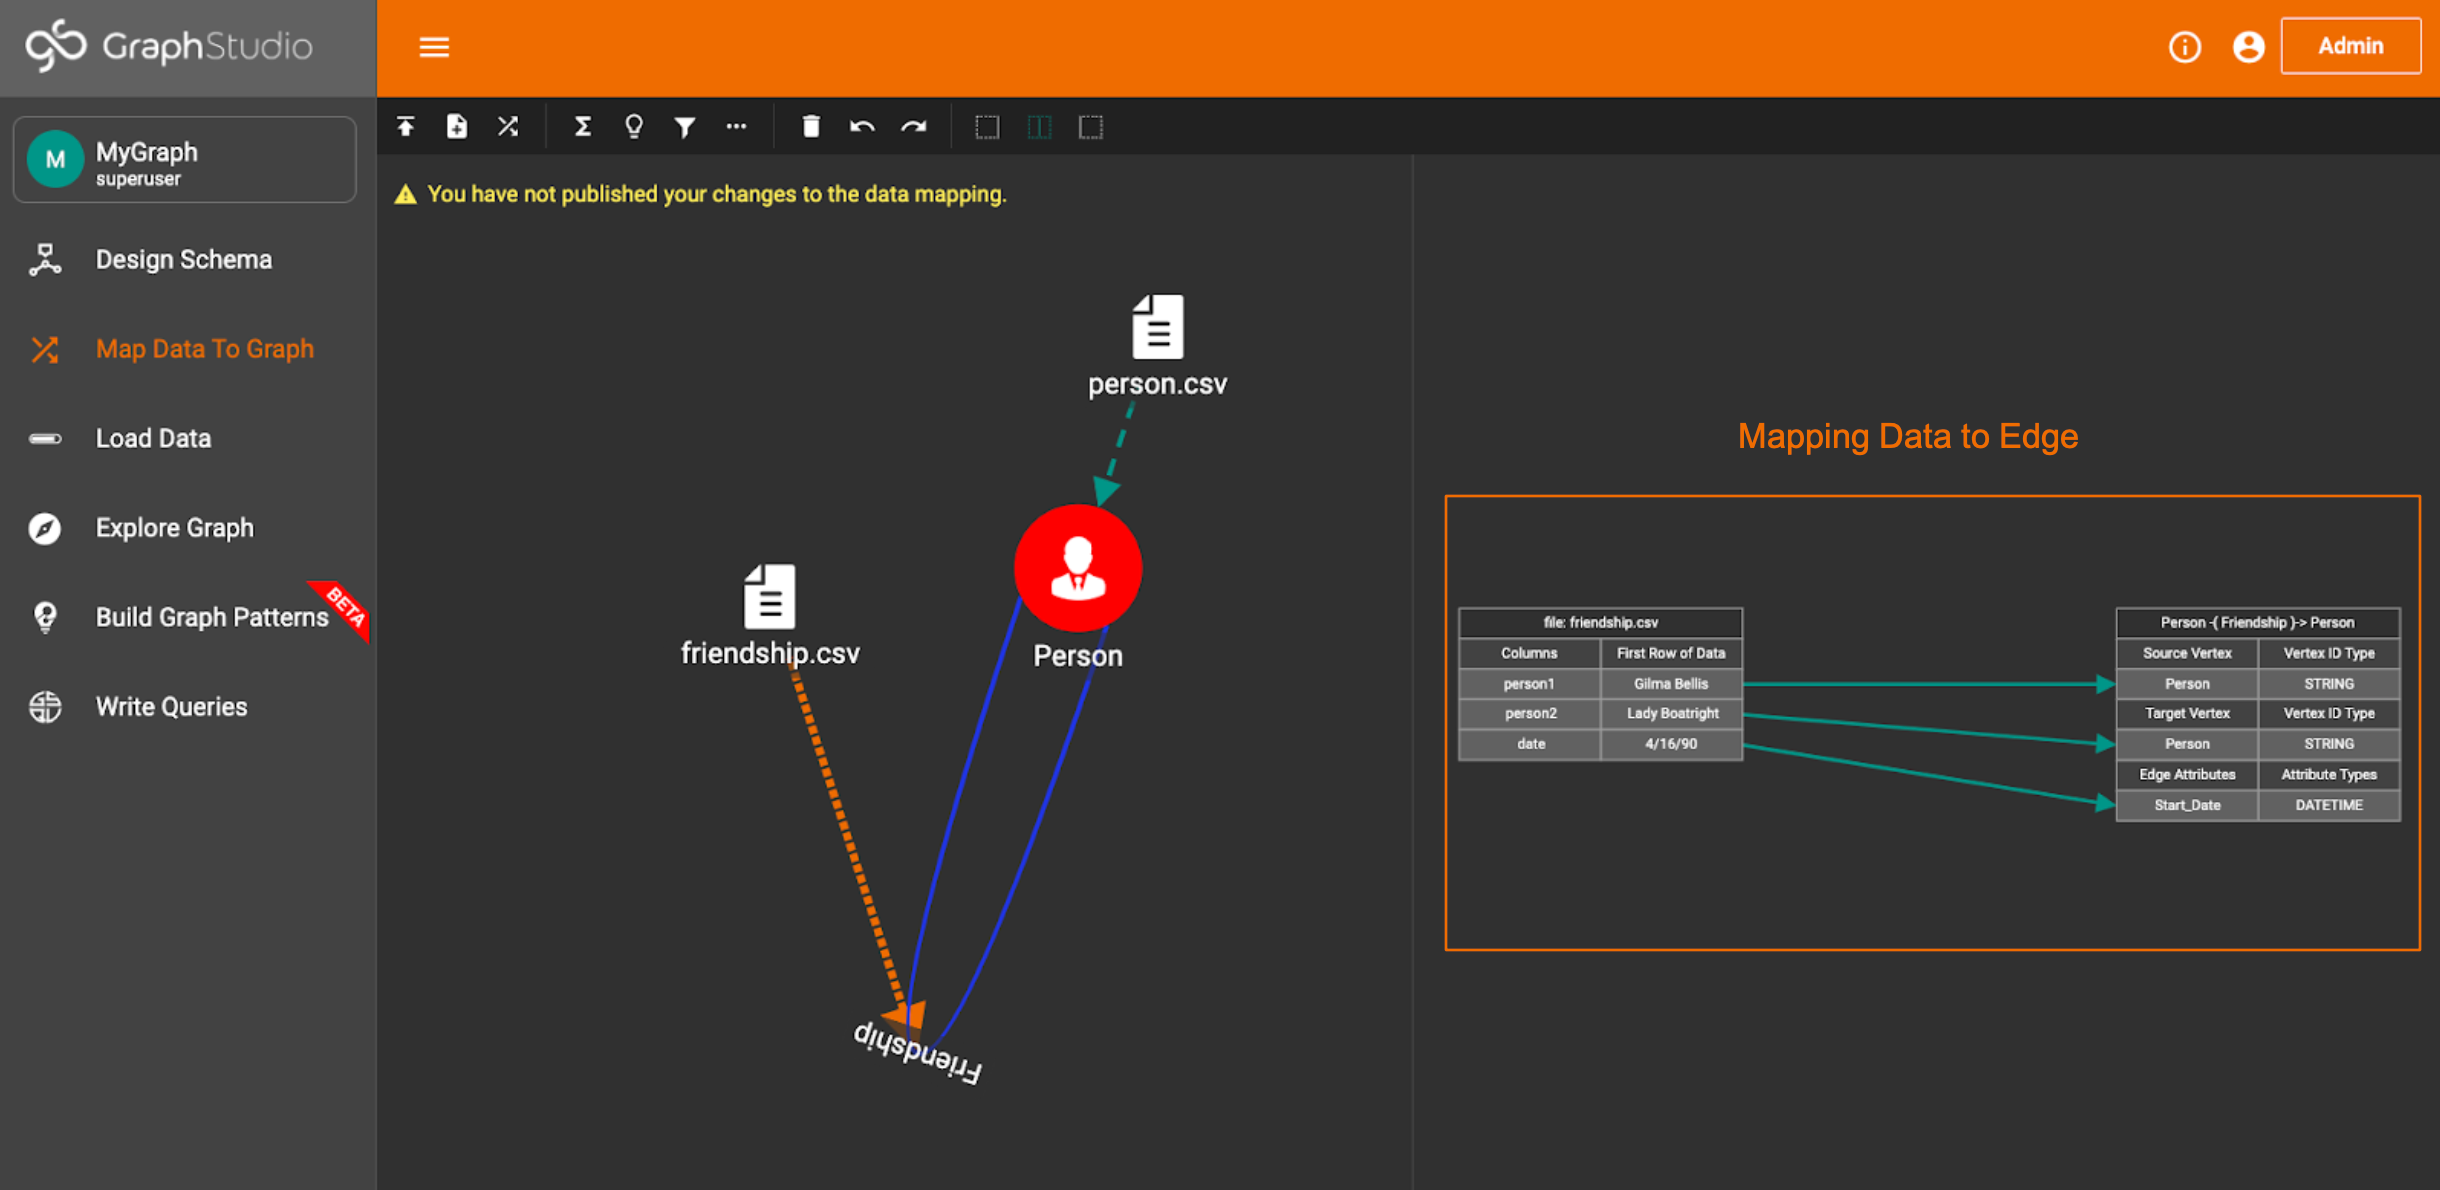The height and width of the screenshot is (1190, 2440).
Task: Select the red Person vertex node
Action: click(x=1077, y=568)
